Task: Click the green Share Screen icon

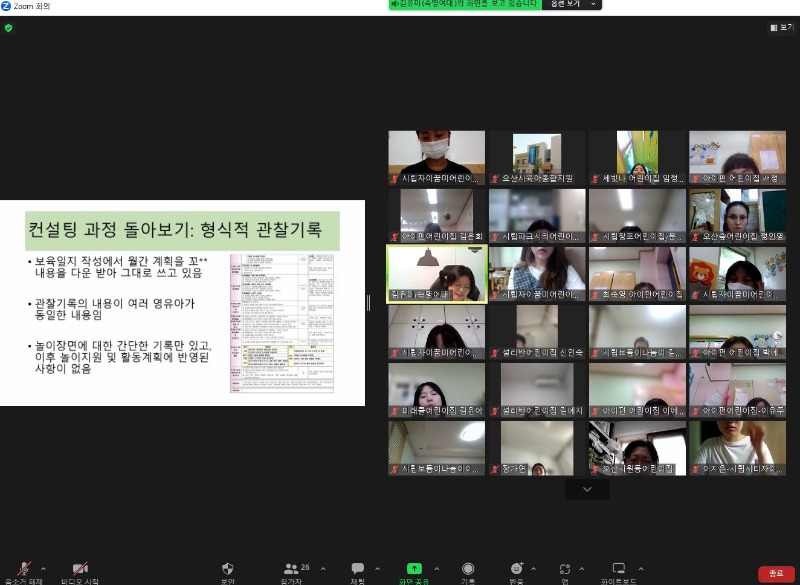Action: pos(414,569)
